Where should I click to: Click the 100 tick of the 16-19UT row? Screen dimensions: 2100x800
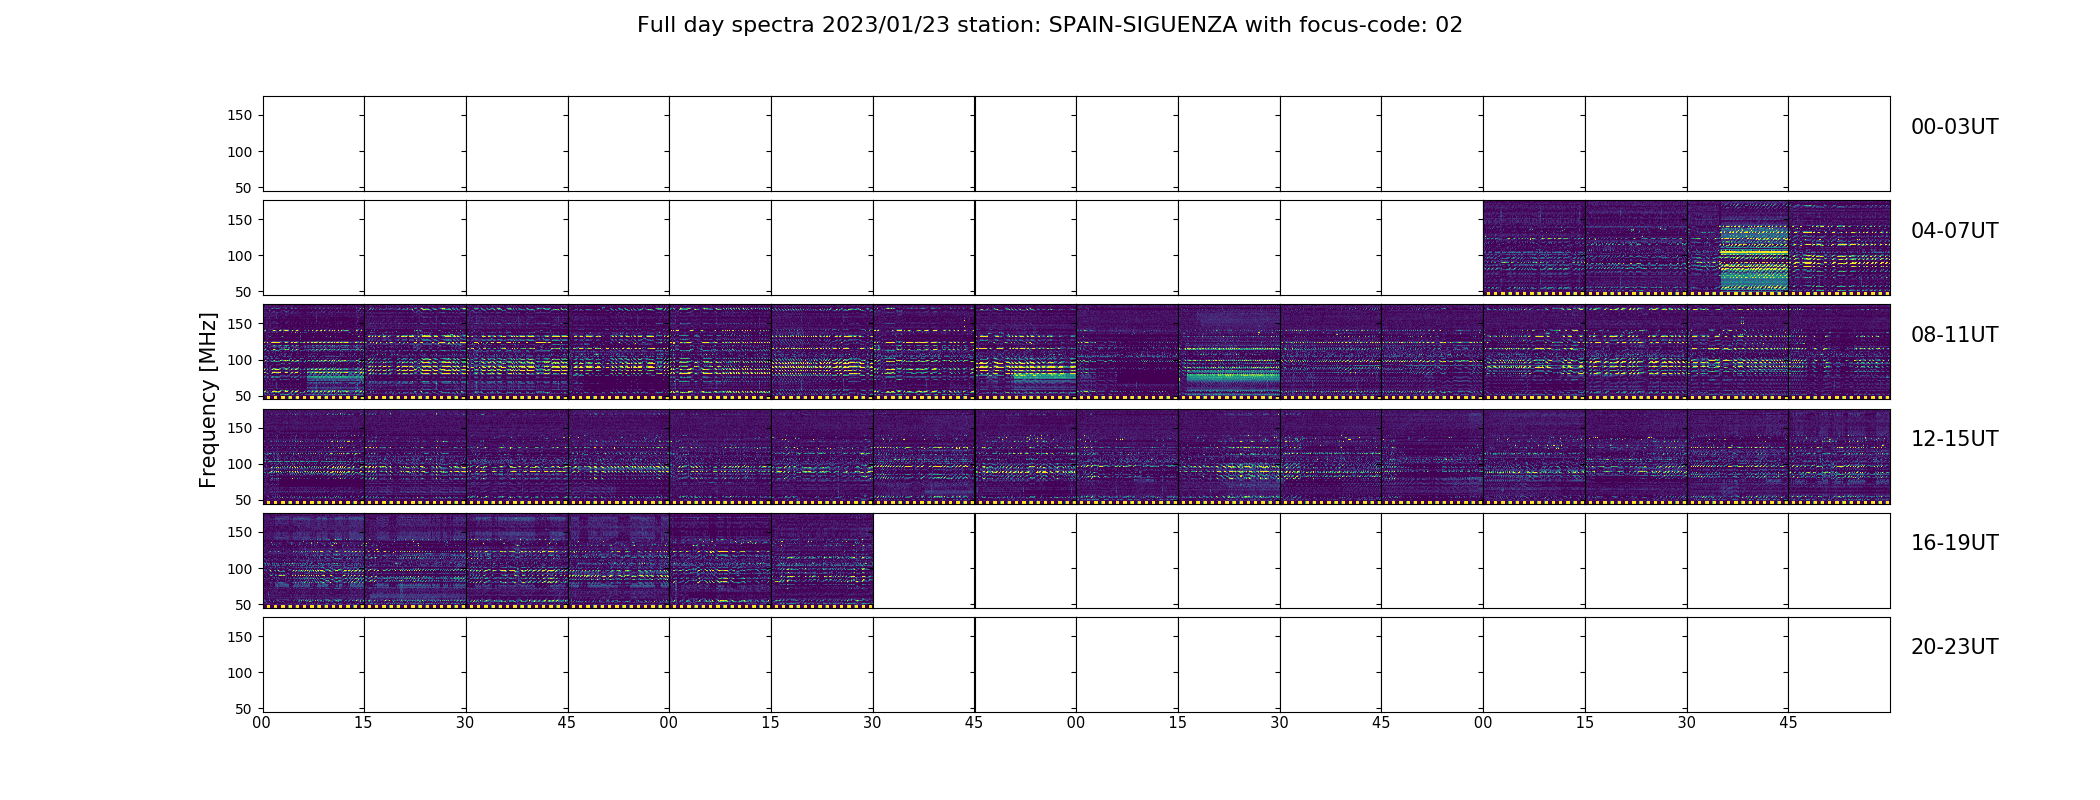pyautogui.click(x=240, y=569)
